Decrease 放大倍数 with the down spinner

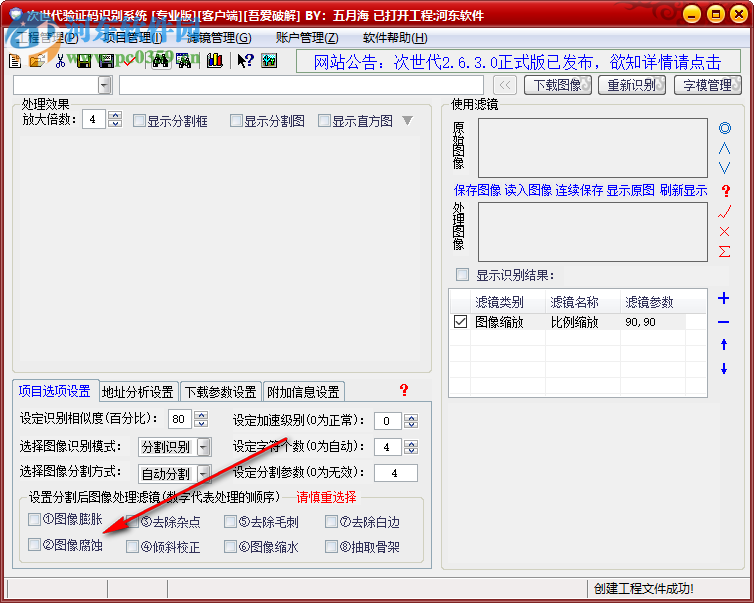115,124
